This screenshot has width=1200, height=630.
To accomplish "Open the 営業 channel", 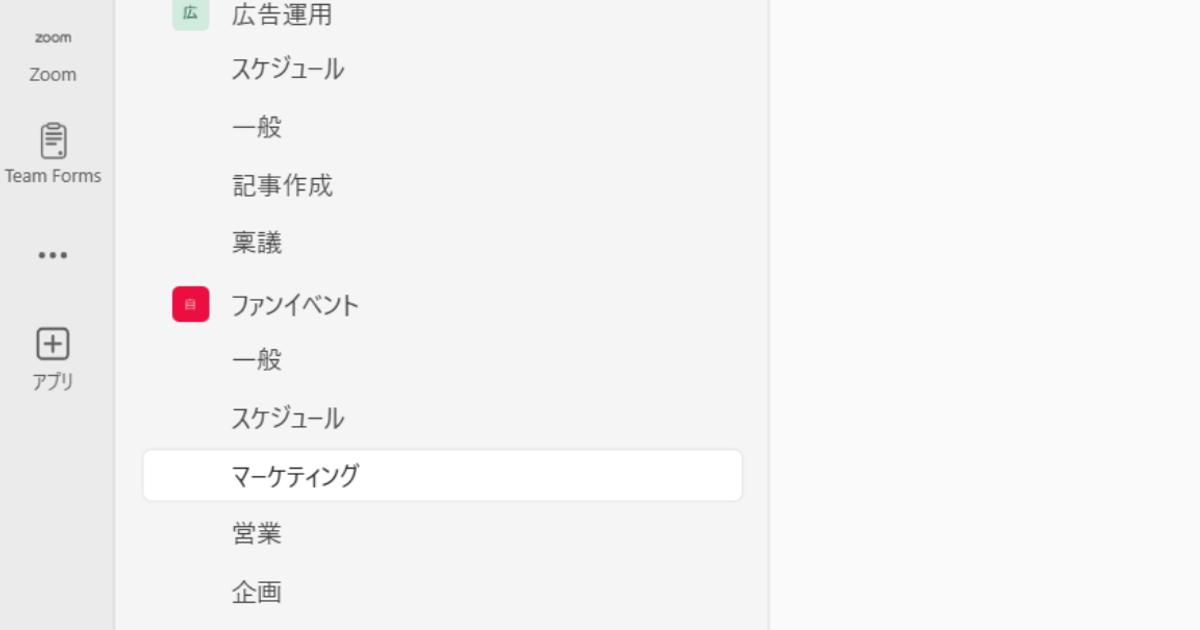I will click(x=256, y=534).
